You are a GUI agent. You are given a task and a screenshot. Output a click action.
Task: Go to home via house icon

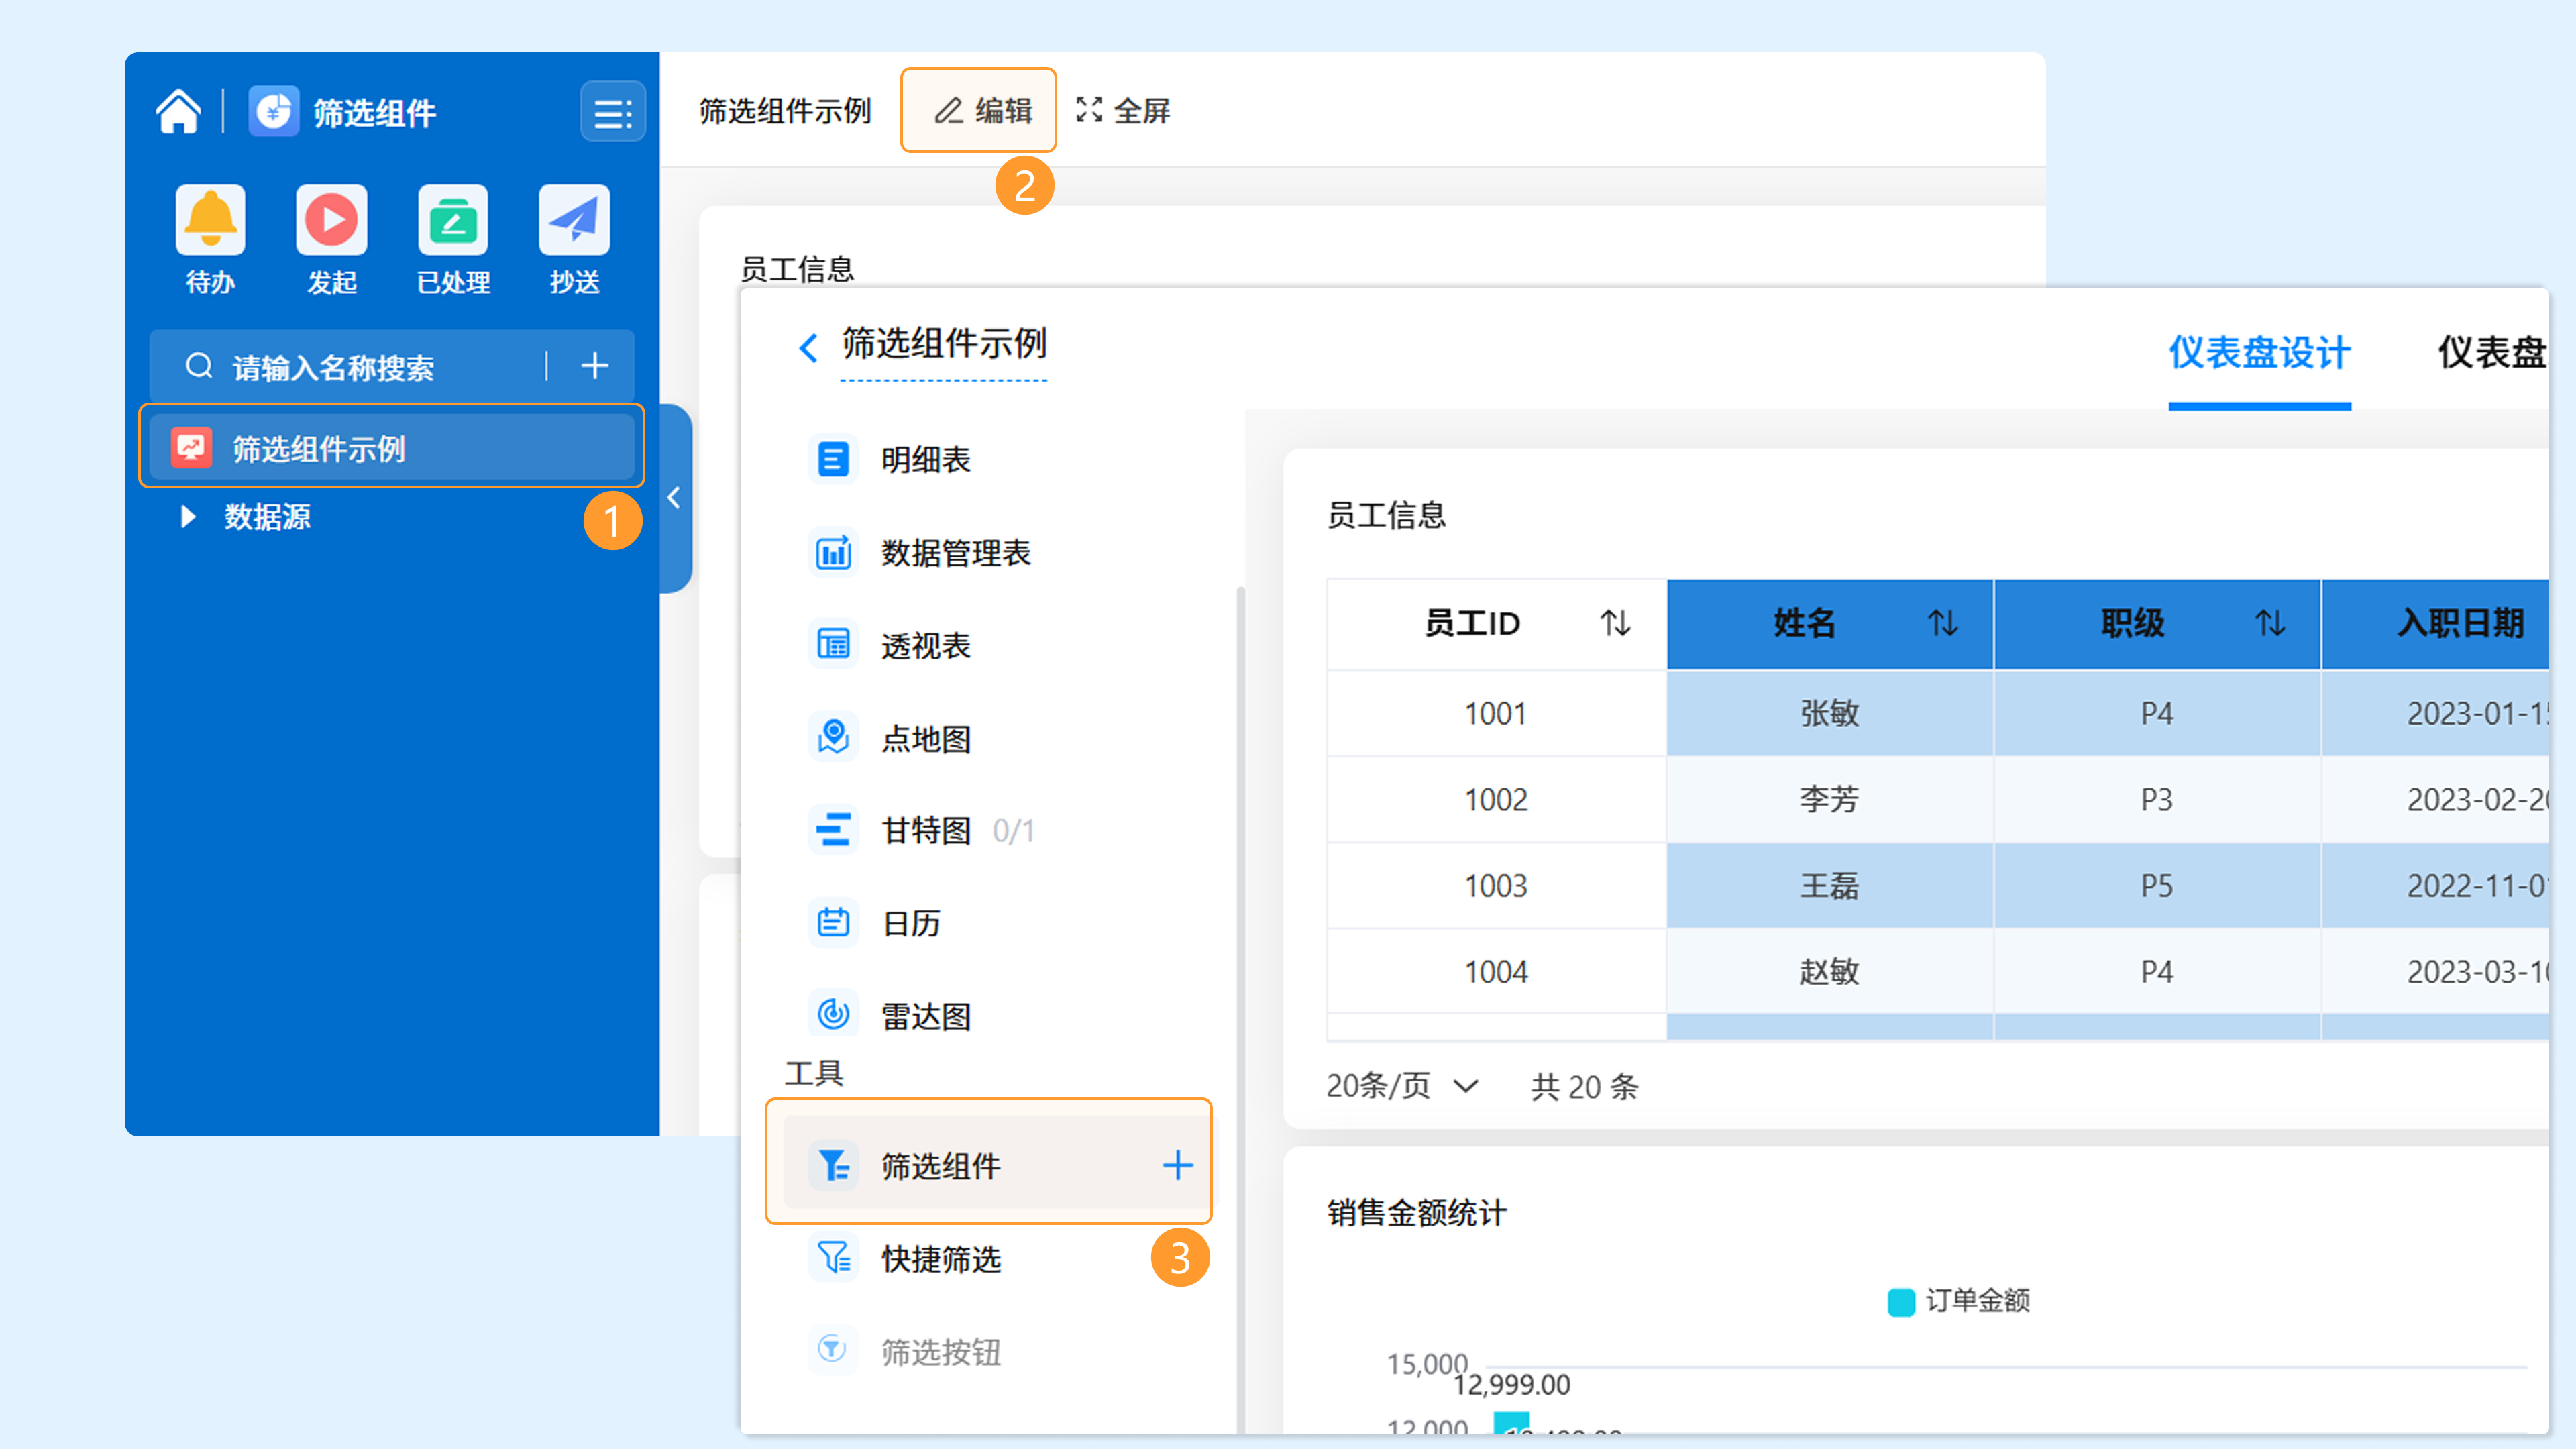(178, 111)
